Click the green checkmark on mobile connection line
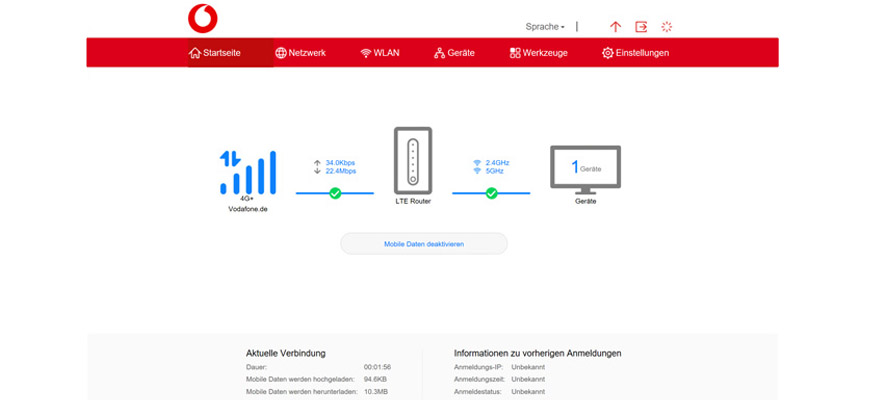 tap(335, 193)
